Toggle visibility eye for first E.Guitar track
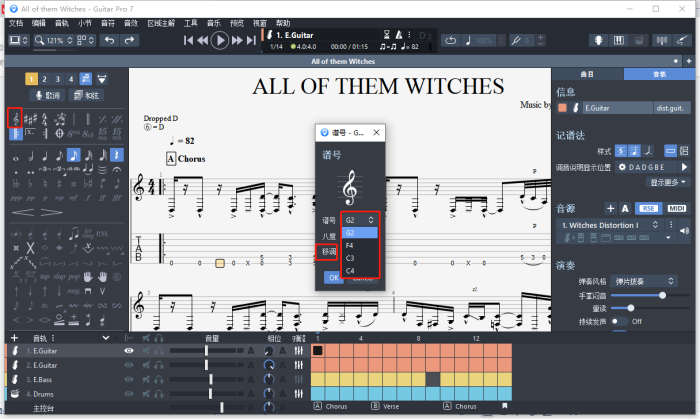The width and height of the screenshot is (700, 419). point(128,351)
